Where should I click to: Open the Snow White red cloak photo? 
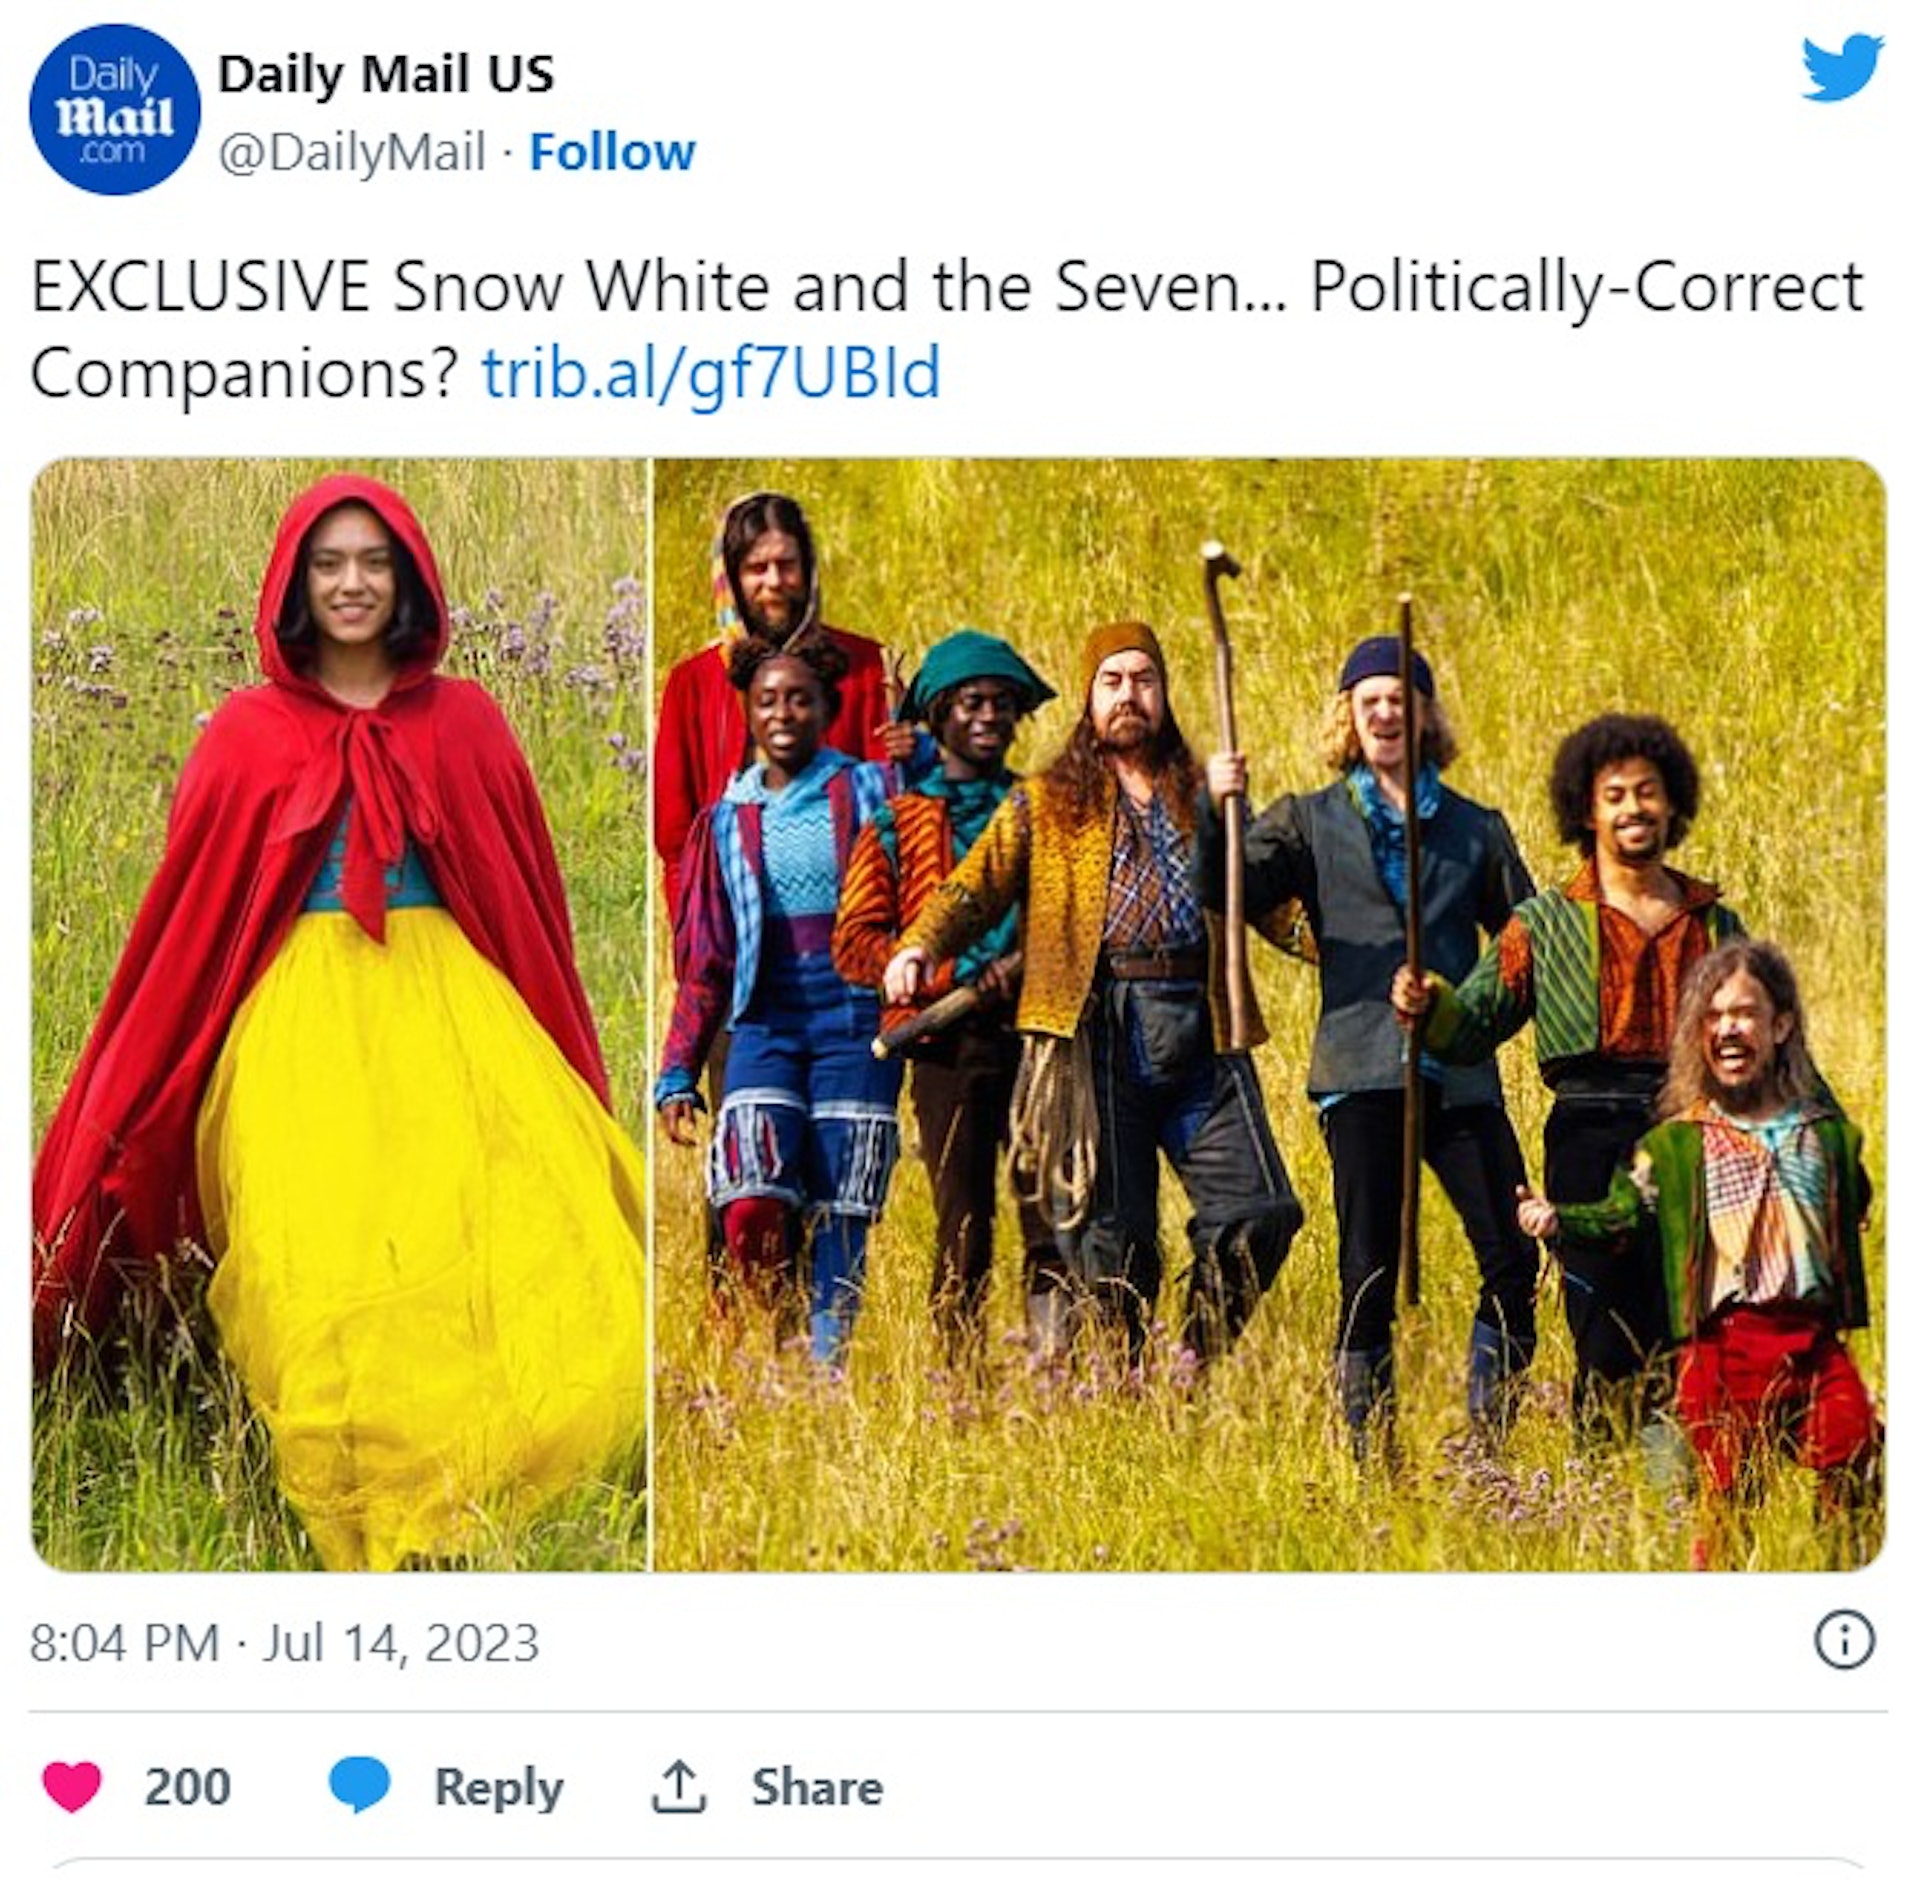pyautogui.click(x=339, y=1014)
